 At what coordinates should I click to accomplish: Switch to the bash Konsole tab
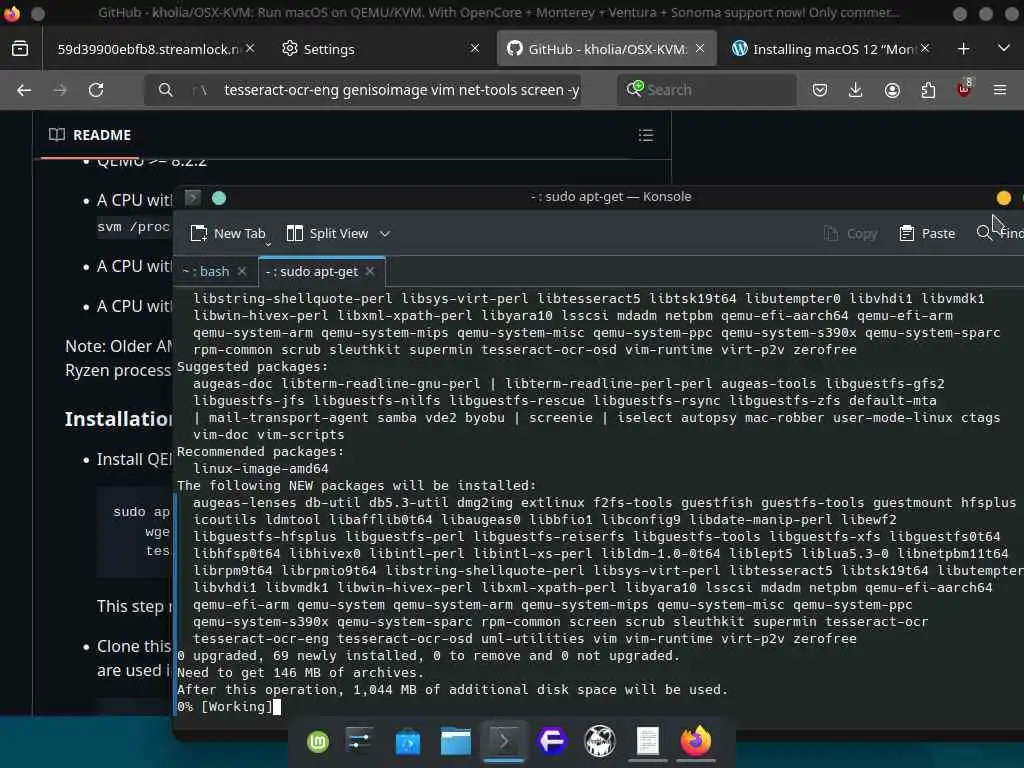[x=206, y=271]
